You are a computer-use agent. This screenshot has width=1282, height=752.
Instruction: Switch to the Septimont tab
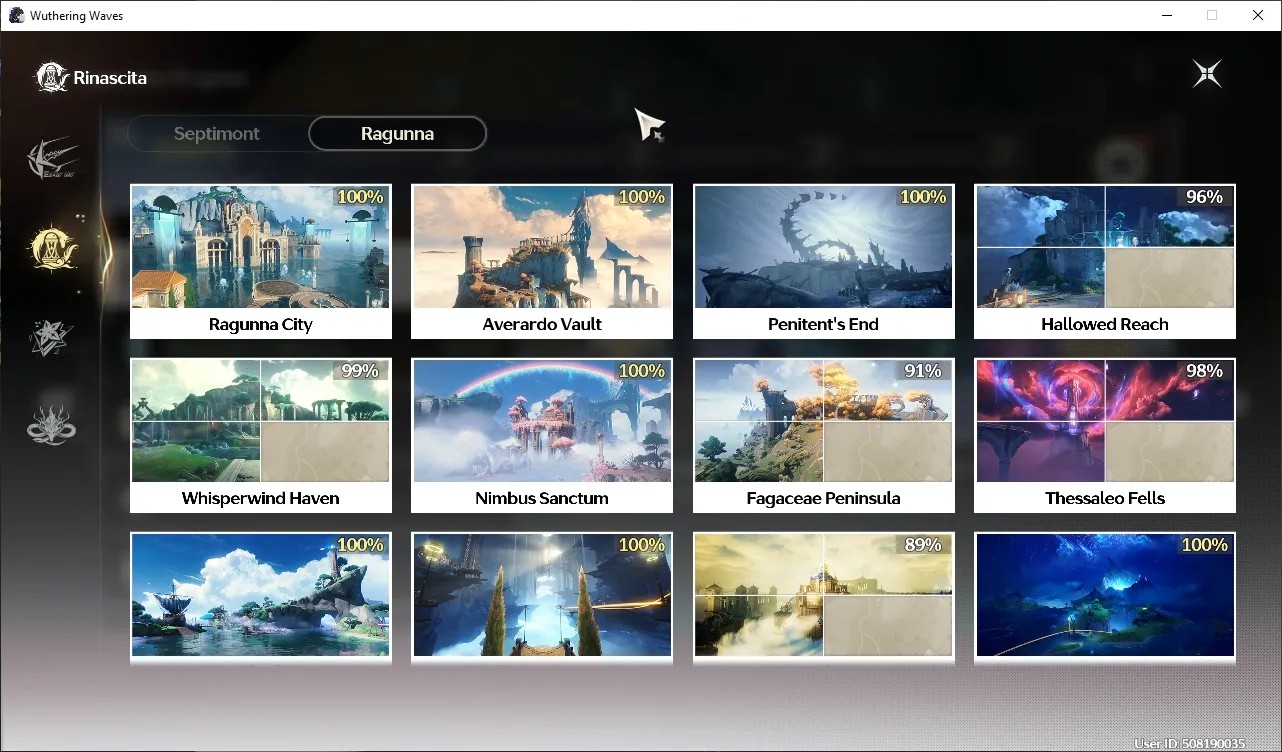(x=217, y=134)
